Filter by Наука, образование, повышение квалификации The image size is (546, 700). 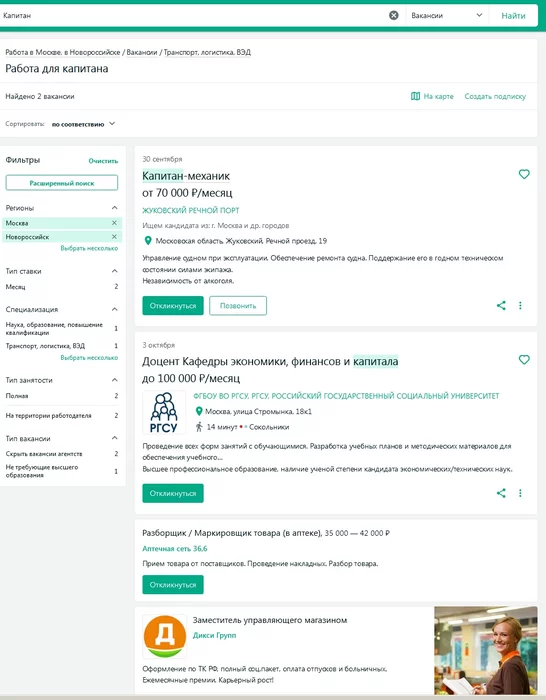click(x=62, y=329)
